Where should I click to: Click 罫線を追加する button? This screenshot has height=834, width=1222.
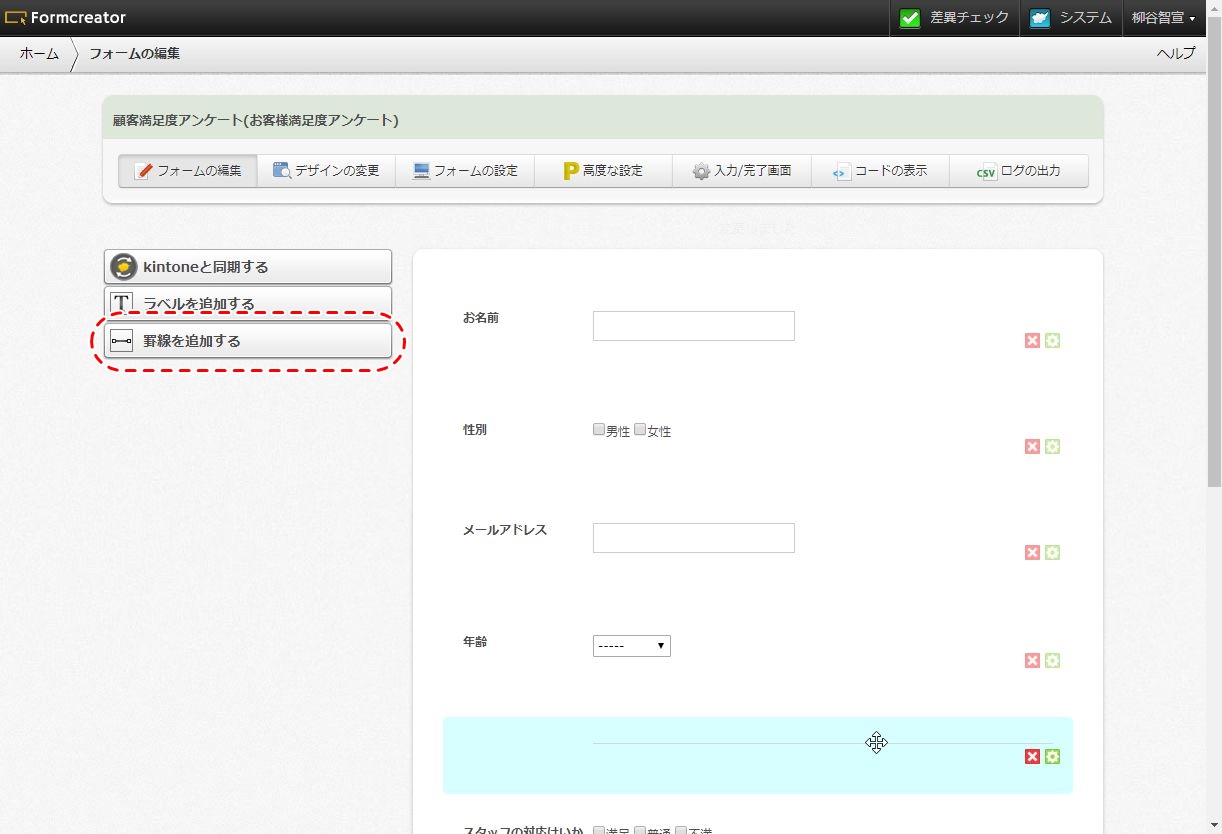[x=248, y=340]
